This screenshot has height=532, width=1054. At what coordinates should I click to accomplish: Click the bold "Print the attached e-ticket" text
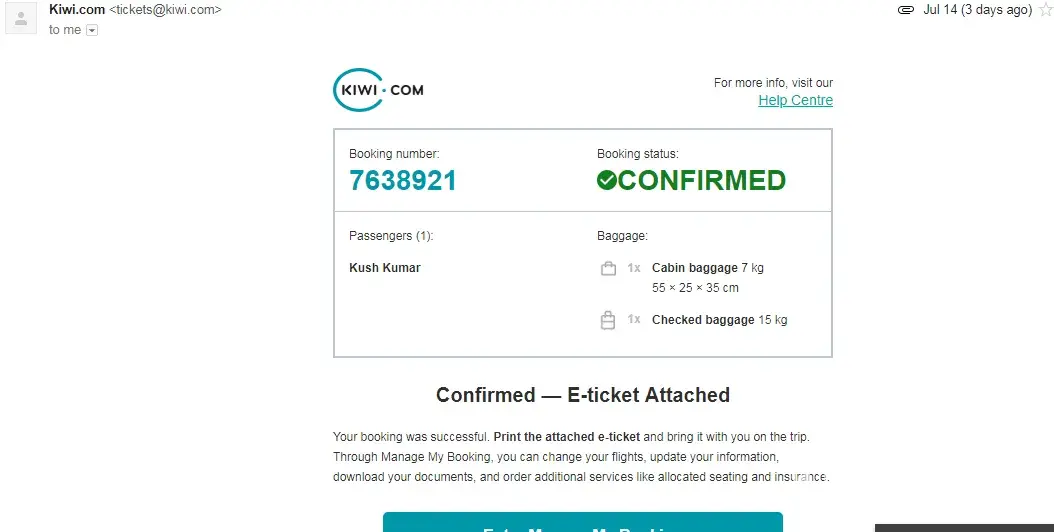coord(567,437)
